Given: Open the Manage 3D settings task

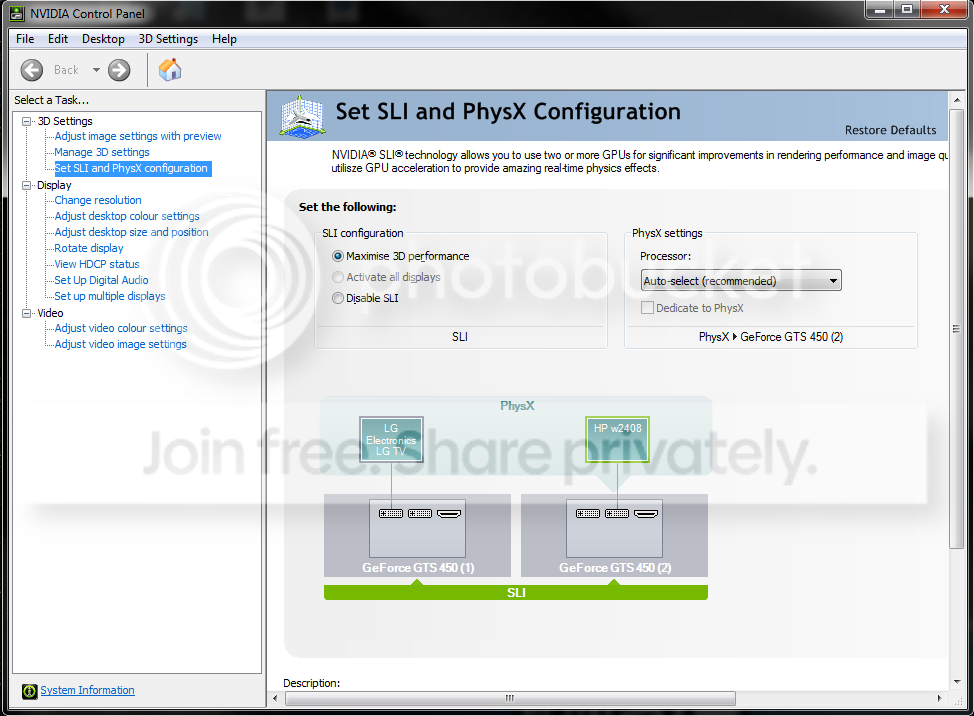Looking at the screenshot, I should pos(102,152).
